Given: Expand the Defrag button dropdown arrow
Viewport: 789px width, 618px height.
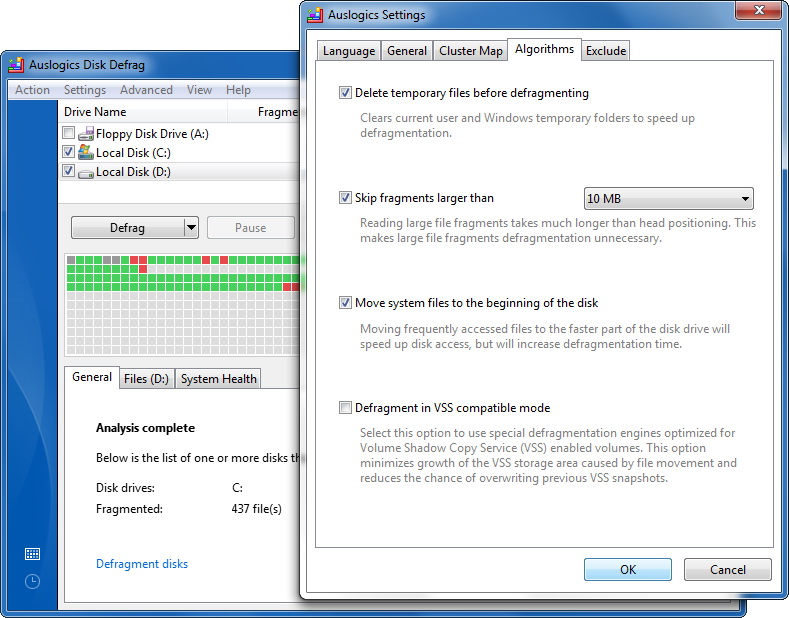Looking at the screenshot, I should pos(191,227).
